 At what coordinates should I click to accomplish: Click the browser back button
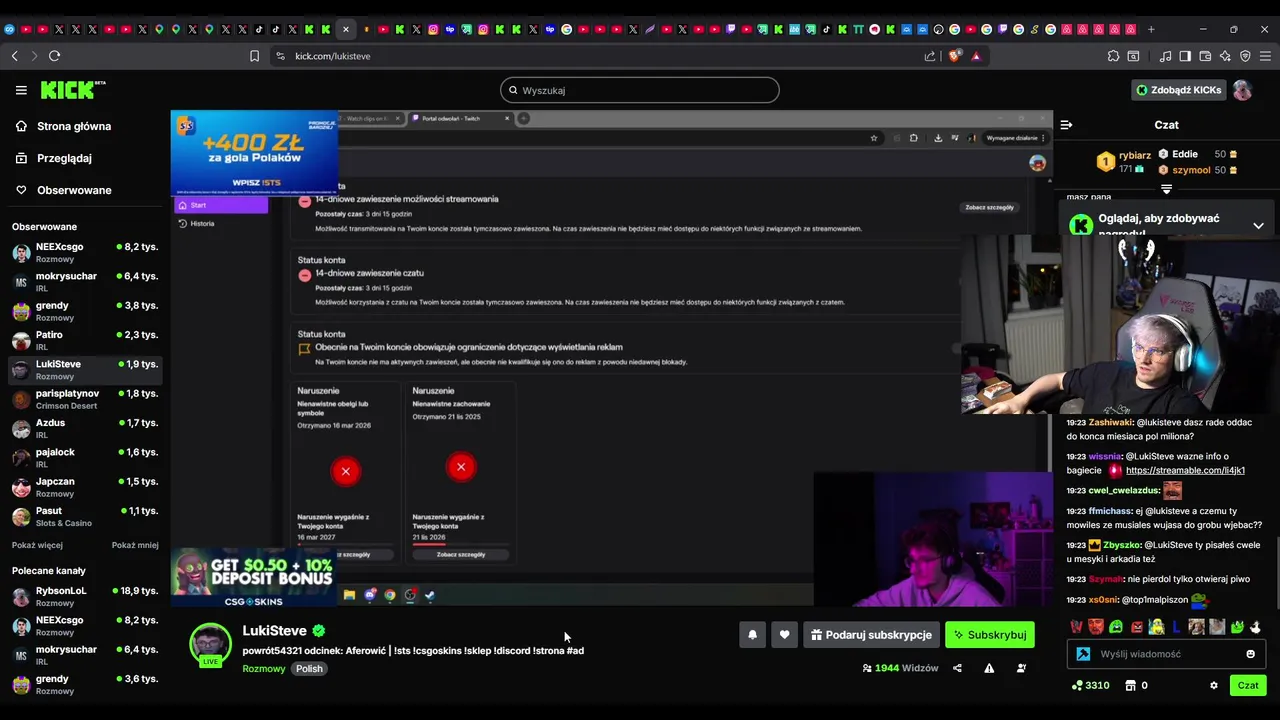click(14, 56)
